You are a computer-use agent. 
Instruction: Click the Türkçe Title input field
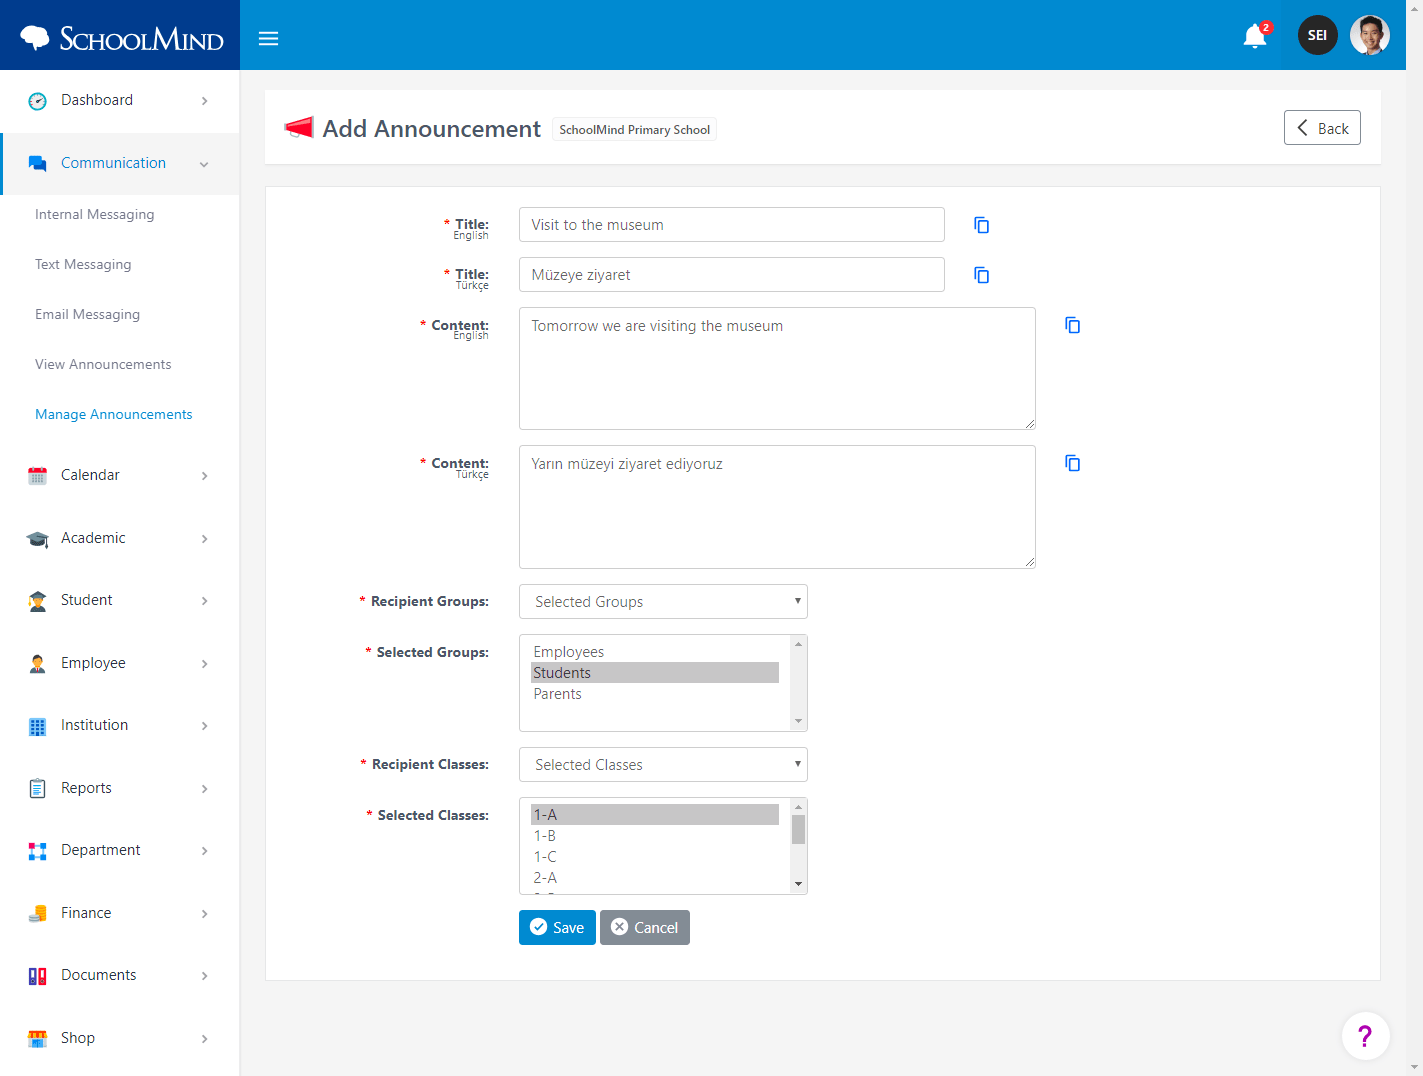(x=731, y=275)
